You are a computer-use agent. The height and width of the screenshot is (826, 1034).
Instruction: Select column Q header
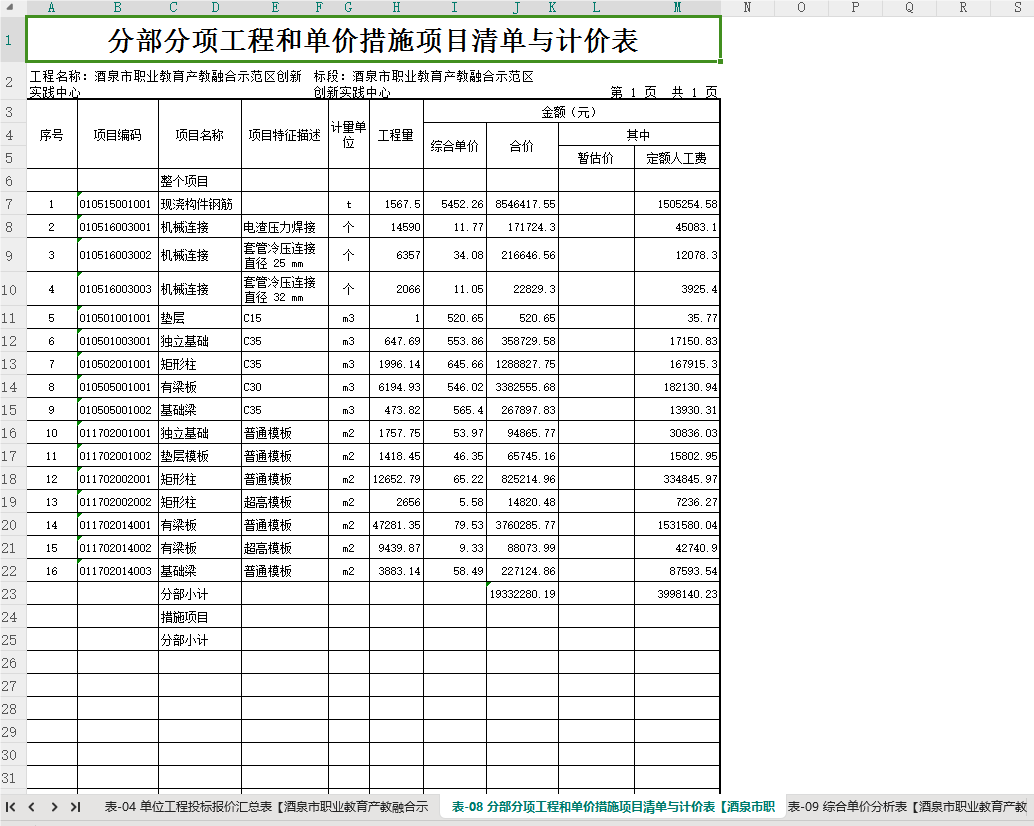(909, 7)
